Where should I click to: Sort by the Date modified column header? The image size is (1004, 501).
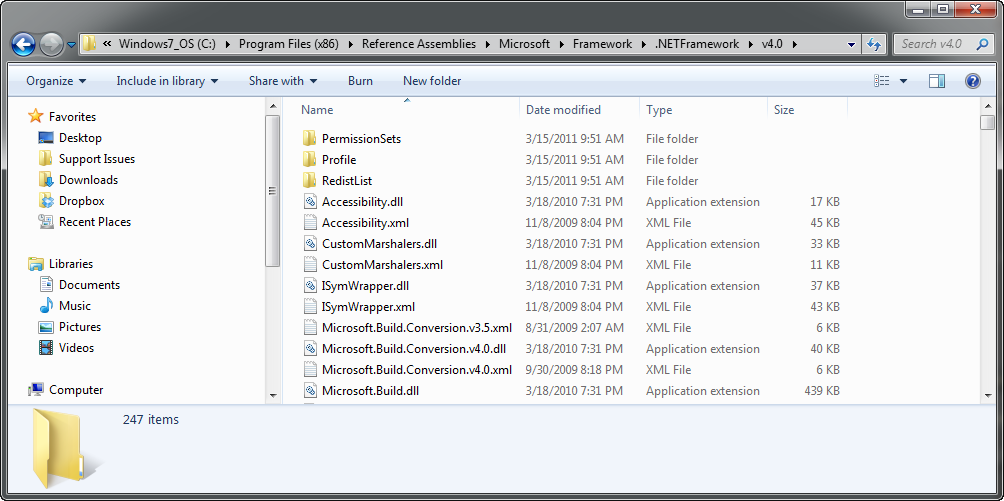(563, 110)
